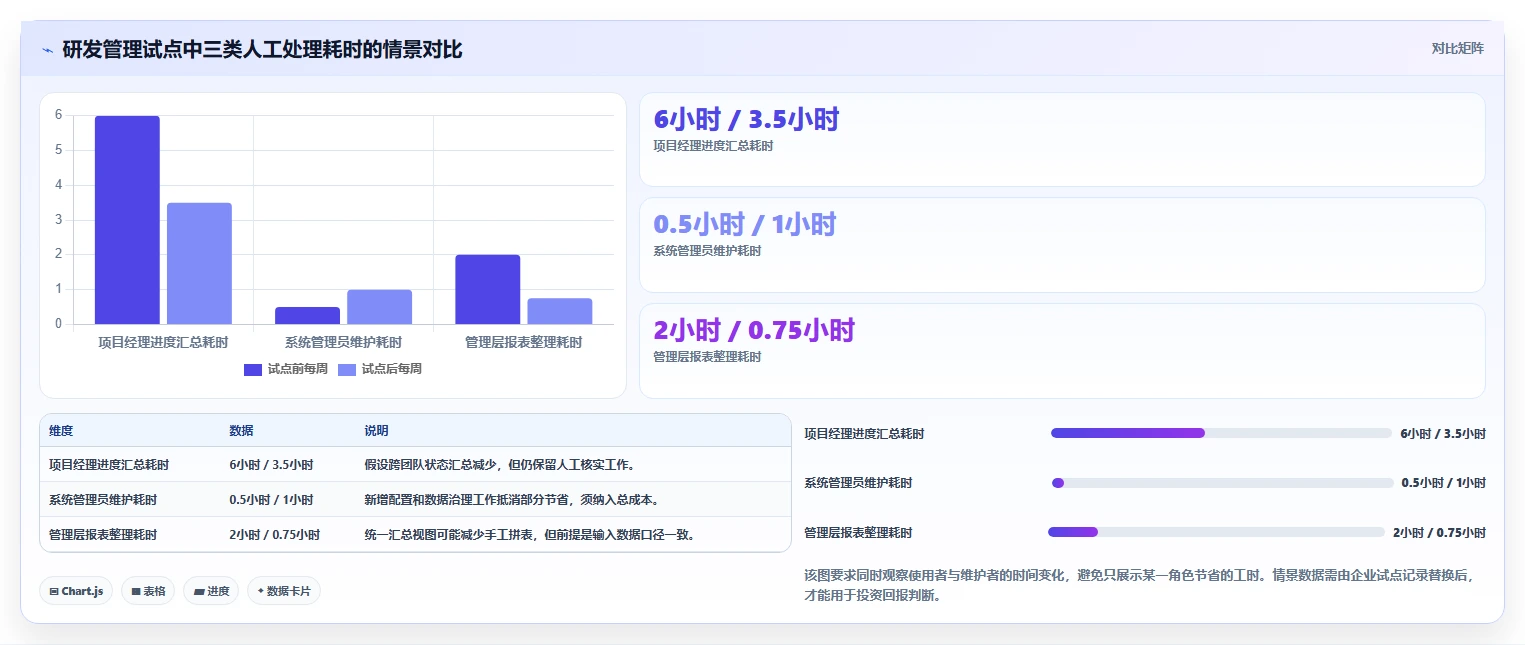Click the panel title 研发管理试点中三类人工处理耗时的情景对比

(x=262, y=49)
